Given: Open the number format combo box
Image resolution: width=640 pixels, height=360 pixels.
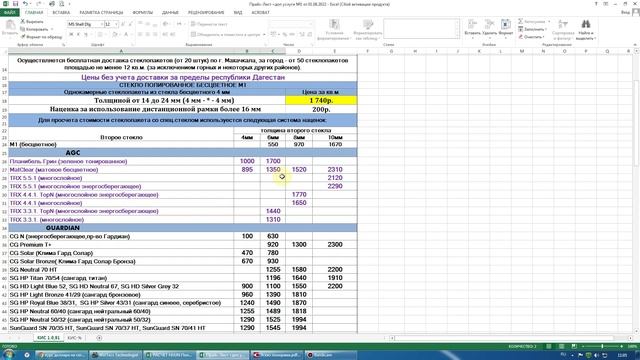Looking at the screenshot, I should point(290,24).
